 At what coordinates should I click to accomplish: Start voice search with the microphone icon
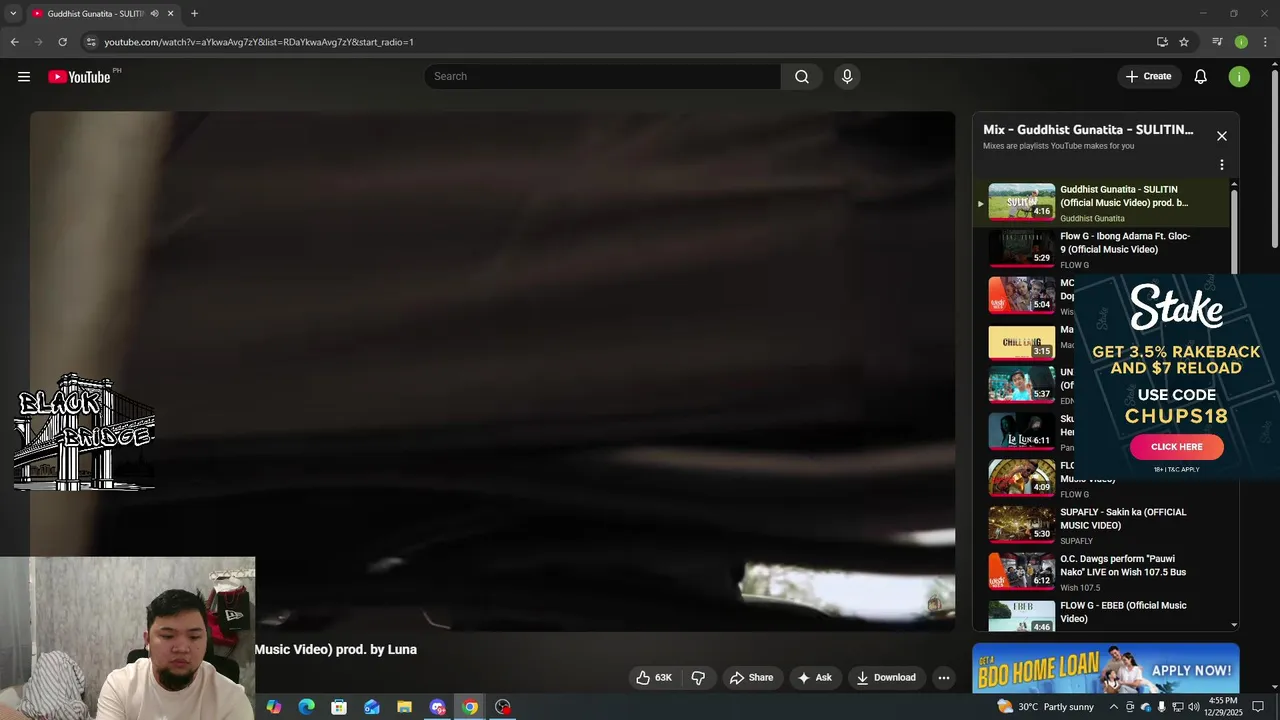(x=847, y=77)
